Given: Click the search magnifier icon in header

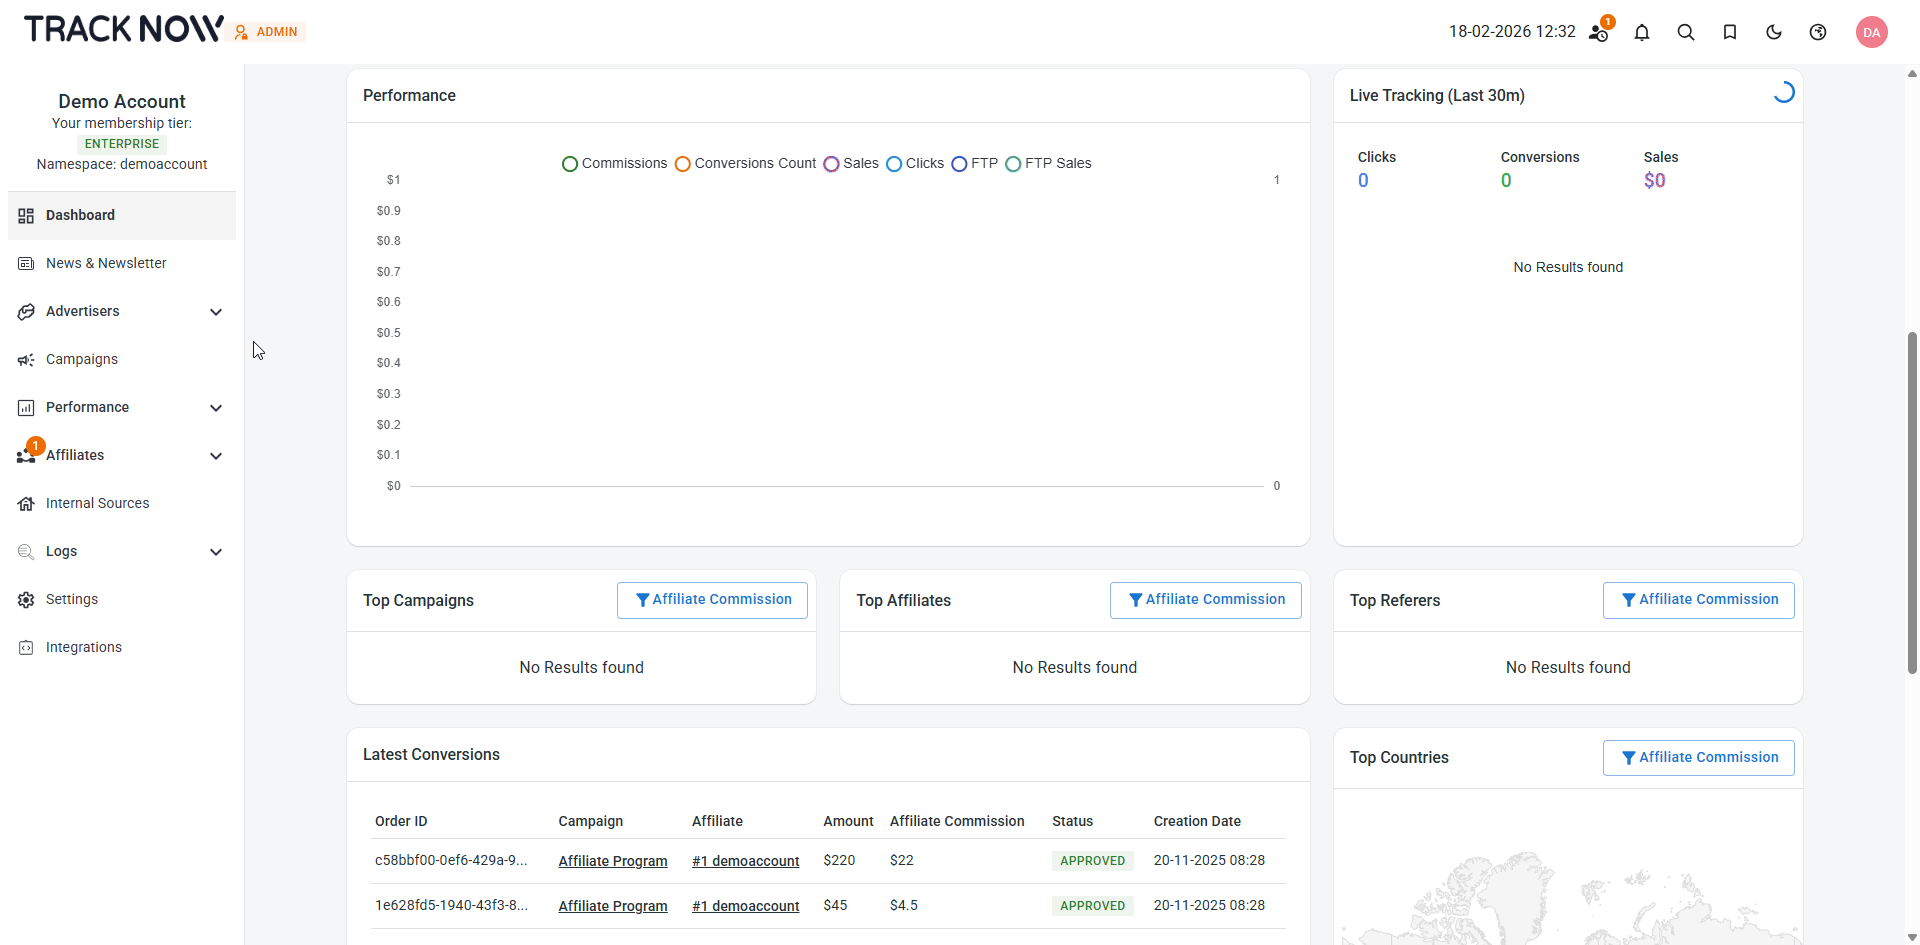Looking at the screenshot, I should (x=1686, y=32).
